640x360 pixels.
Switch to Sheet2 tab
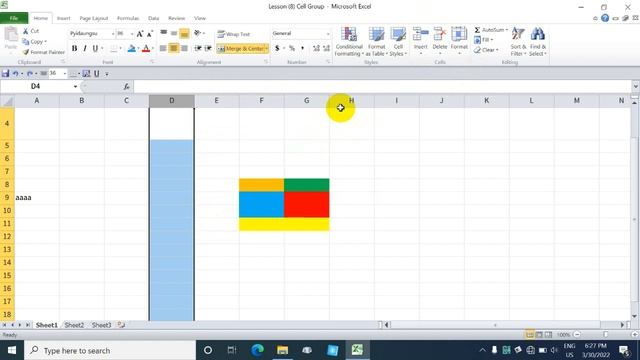click(x=74, y=325)
